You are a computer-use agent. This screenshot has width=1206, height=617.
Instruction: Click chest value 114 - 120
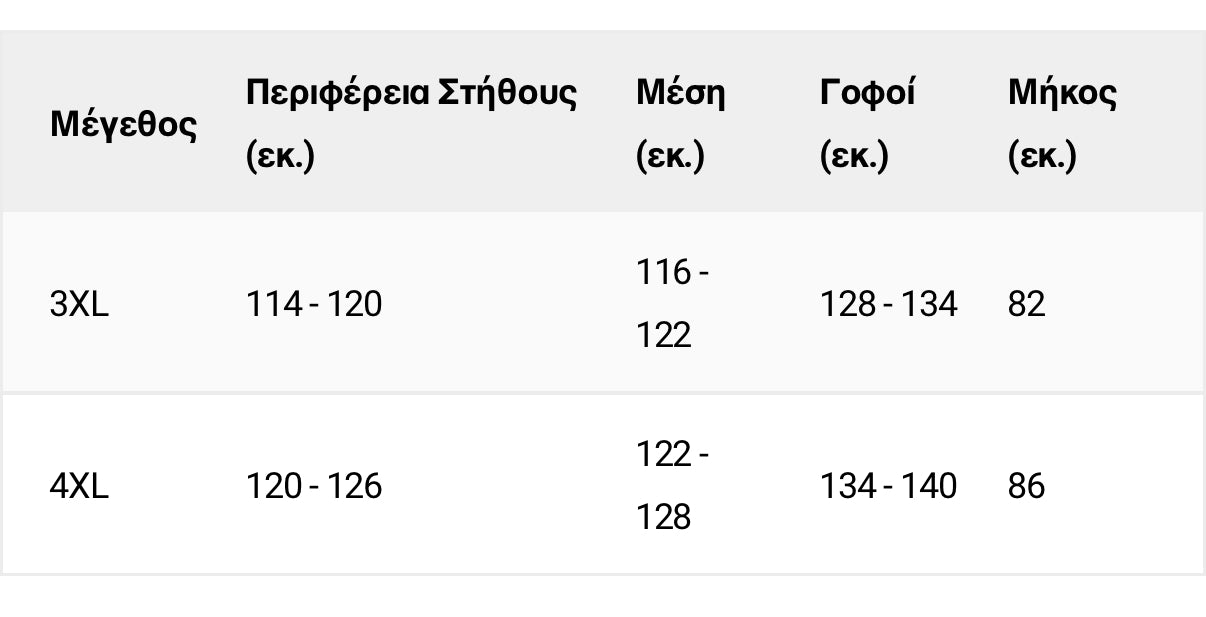coord(314,303)
